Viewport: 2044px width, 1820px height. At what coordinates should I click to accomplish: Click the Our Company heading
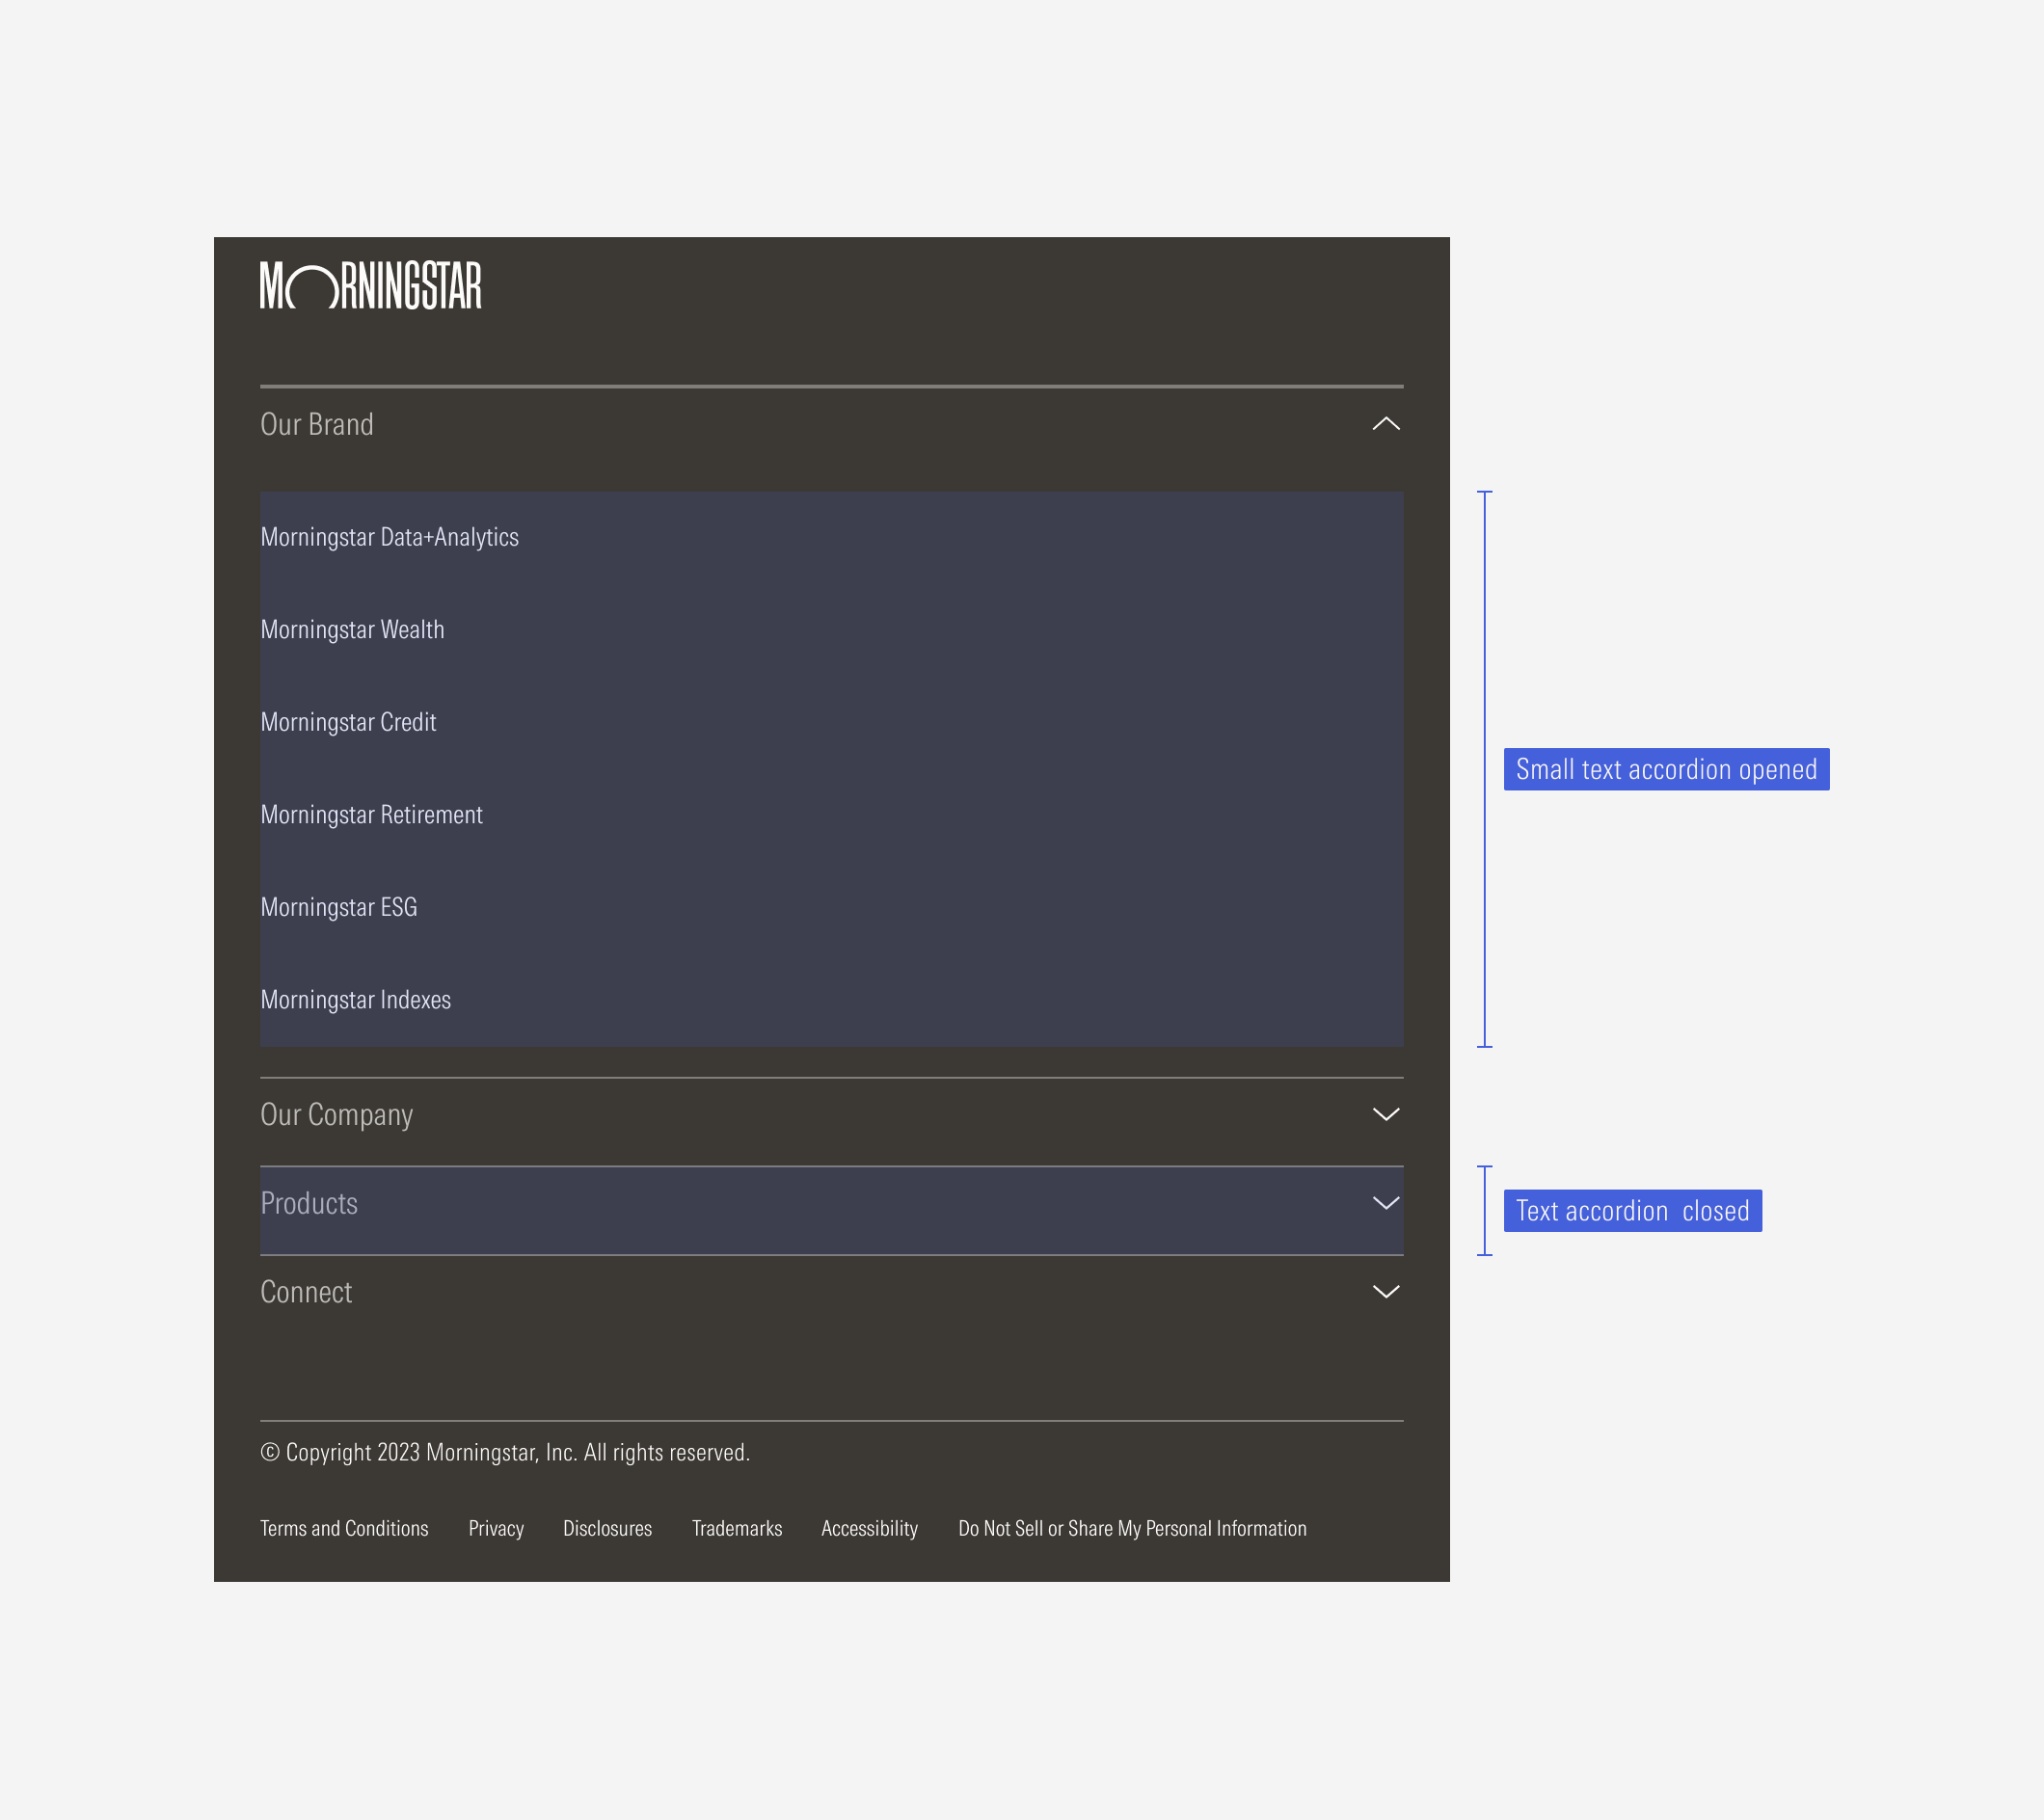337,1116
